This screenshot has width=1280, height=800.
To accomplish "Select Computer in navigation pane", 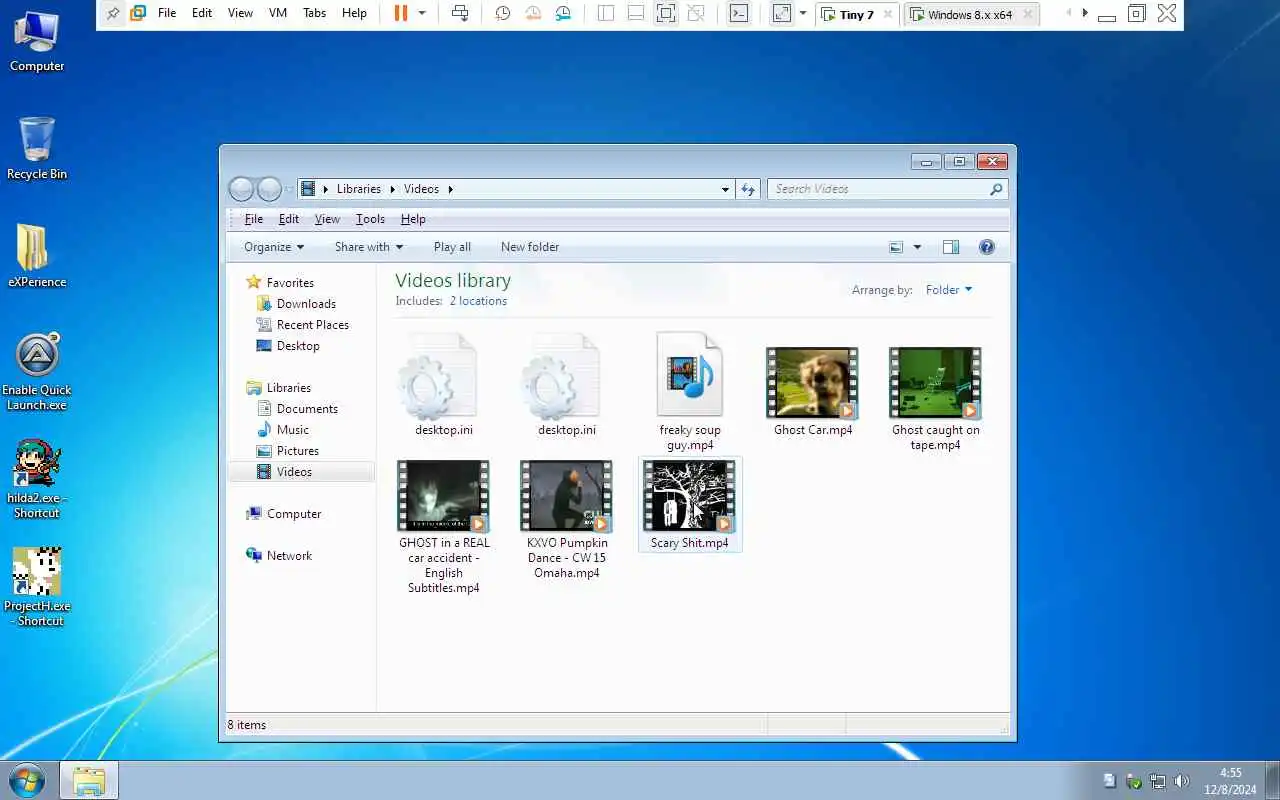I will [x=294, y=514].
